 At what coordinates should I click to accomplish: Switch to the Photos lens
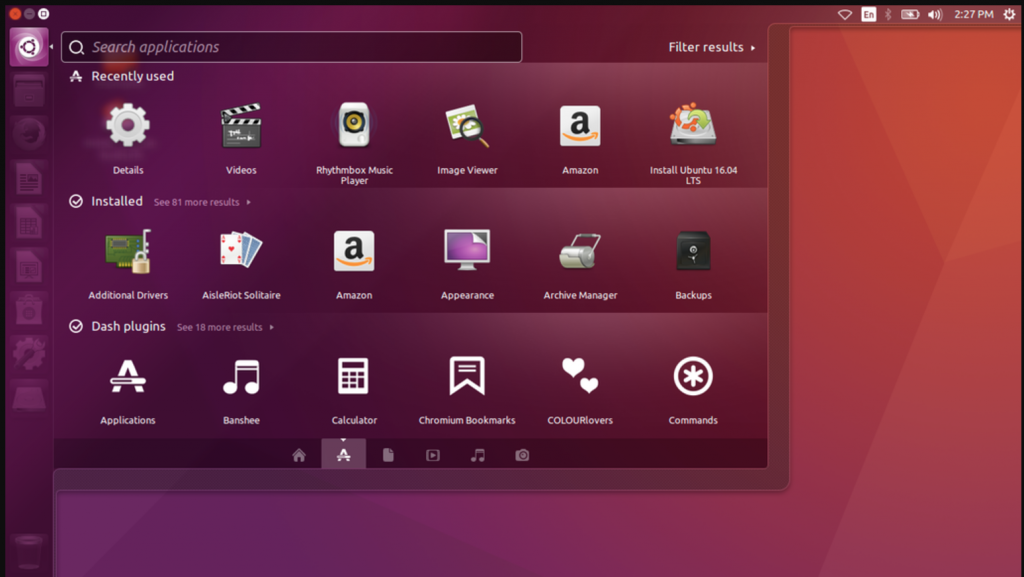pos(522,455)
